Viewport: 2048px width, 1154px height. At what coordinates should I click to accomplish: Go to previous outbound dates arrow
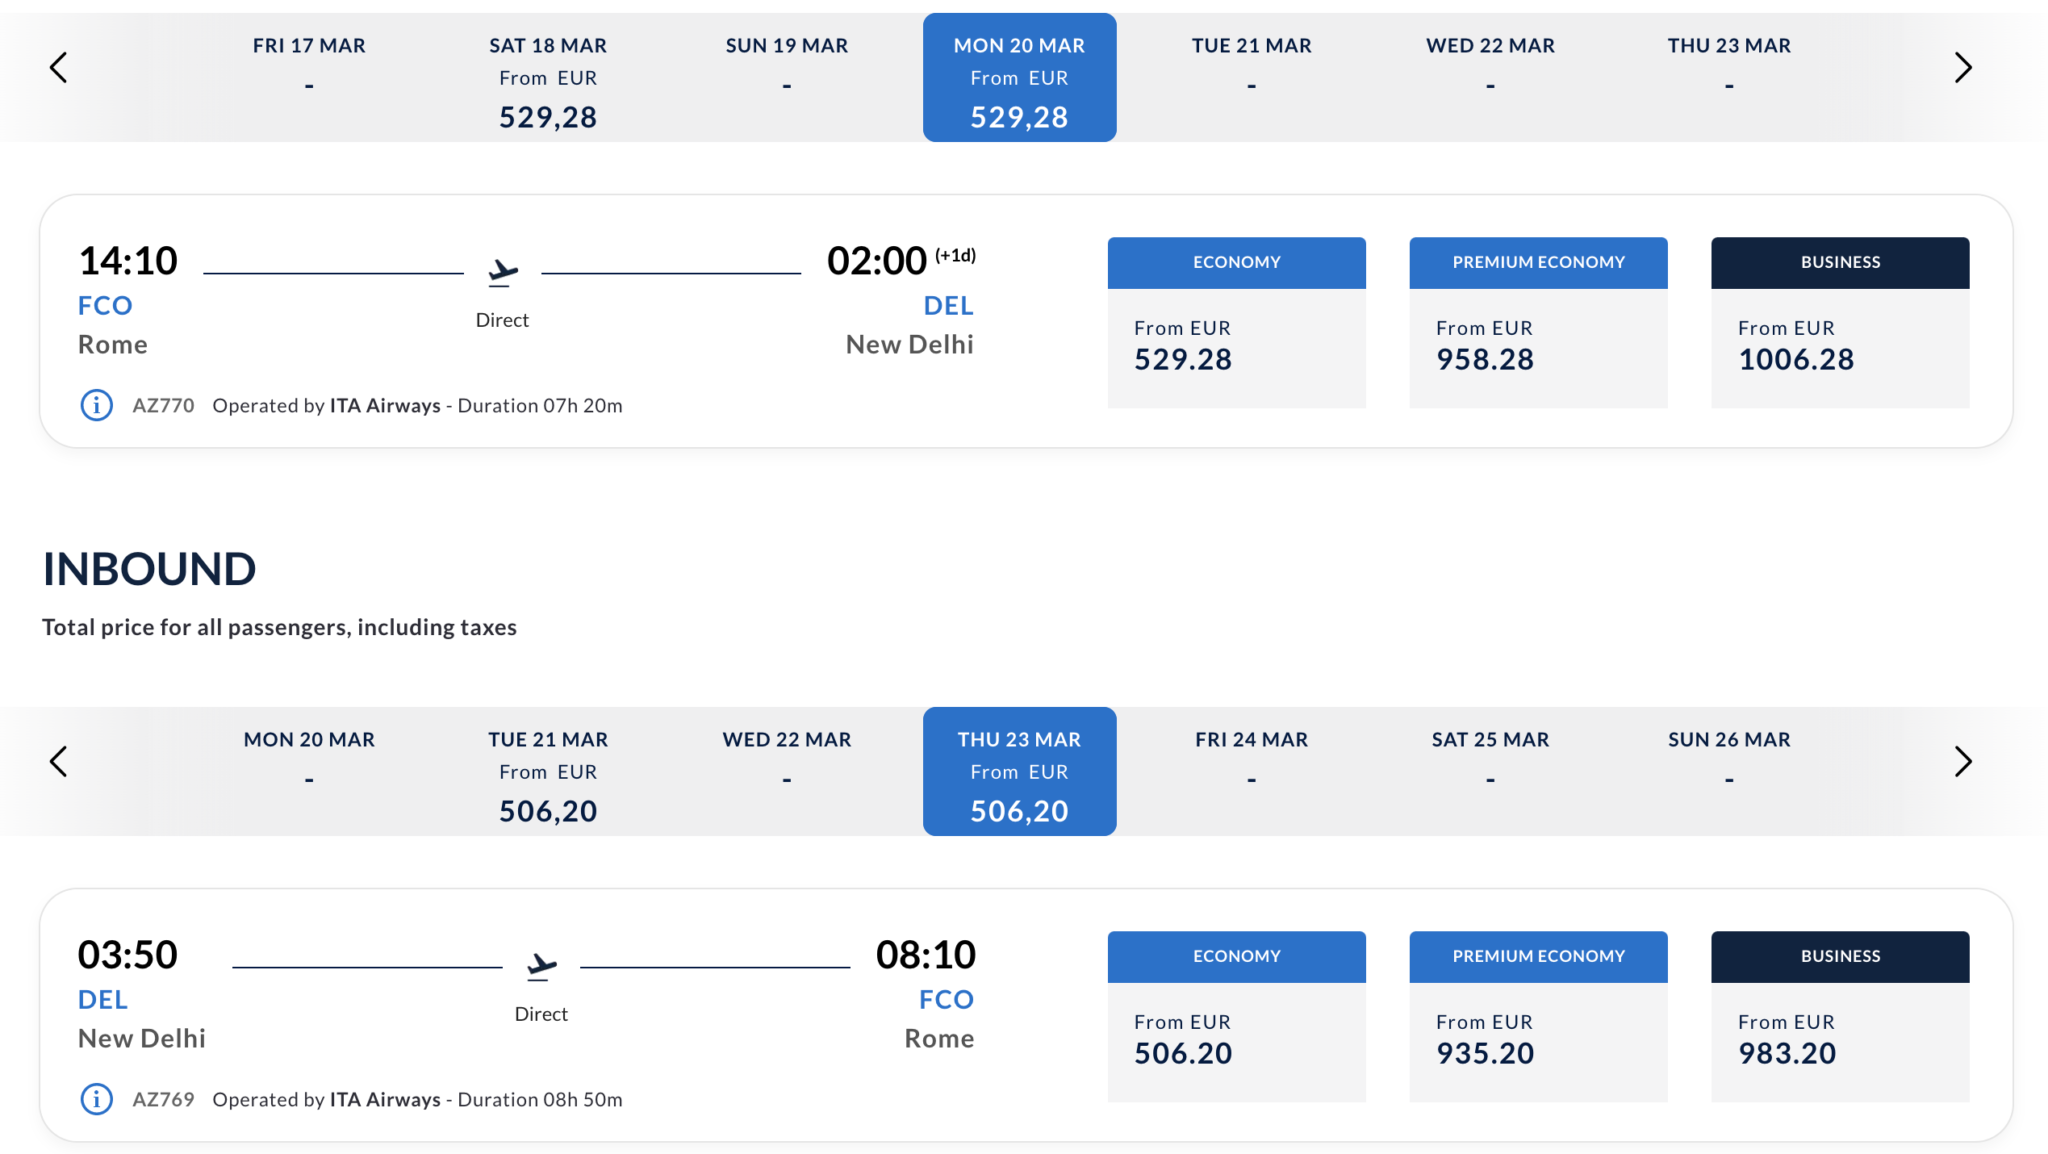59,68
